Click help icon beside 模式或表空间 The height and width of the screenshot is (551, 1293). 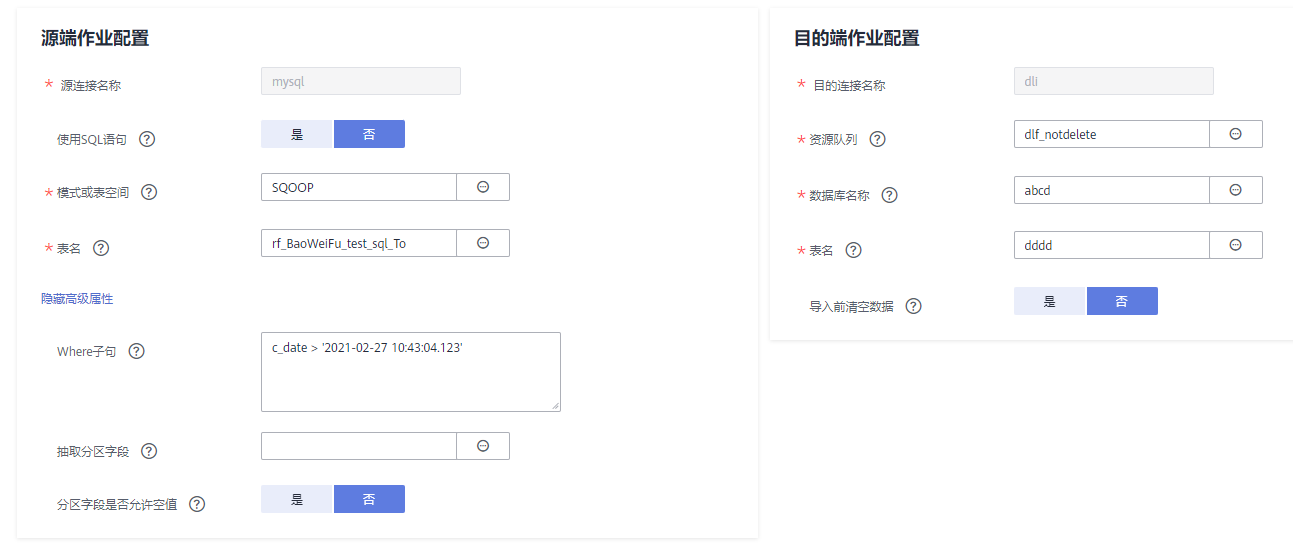[149, 192]
